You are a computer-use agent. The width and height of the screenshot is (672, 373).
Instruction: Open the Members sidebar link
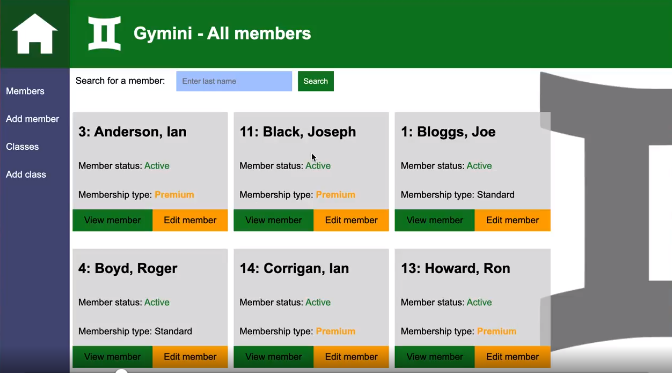pyautogui.click(x=25, y=91)
